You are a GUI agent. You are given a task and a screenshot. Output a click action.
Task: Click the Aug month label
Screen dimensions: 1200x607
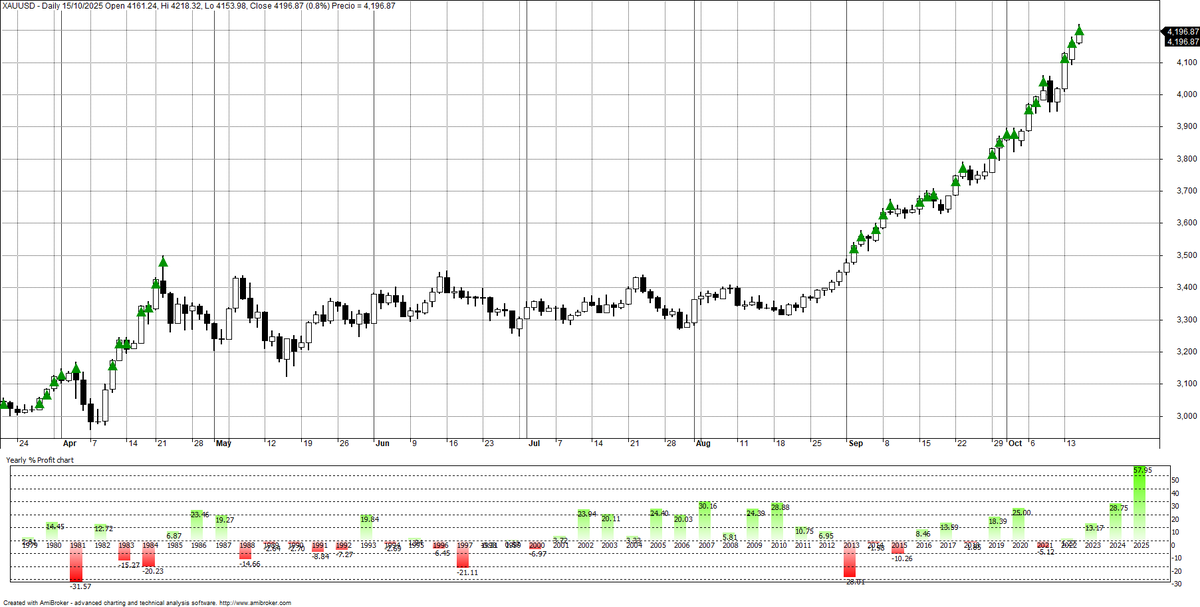[x=702, y=442]
